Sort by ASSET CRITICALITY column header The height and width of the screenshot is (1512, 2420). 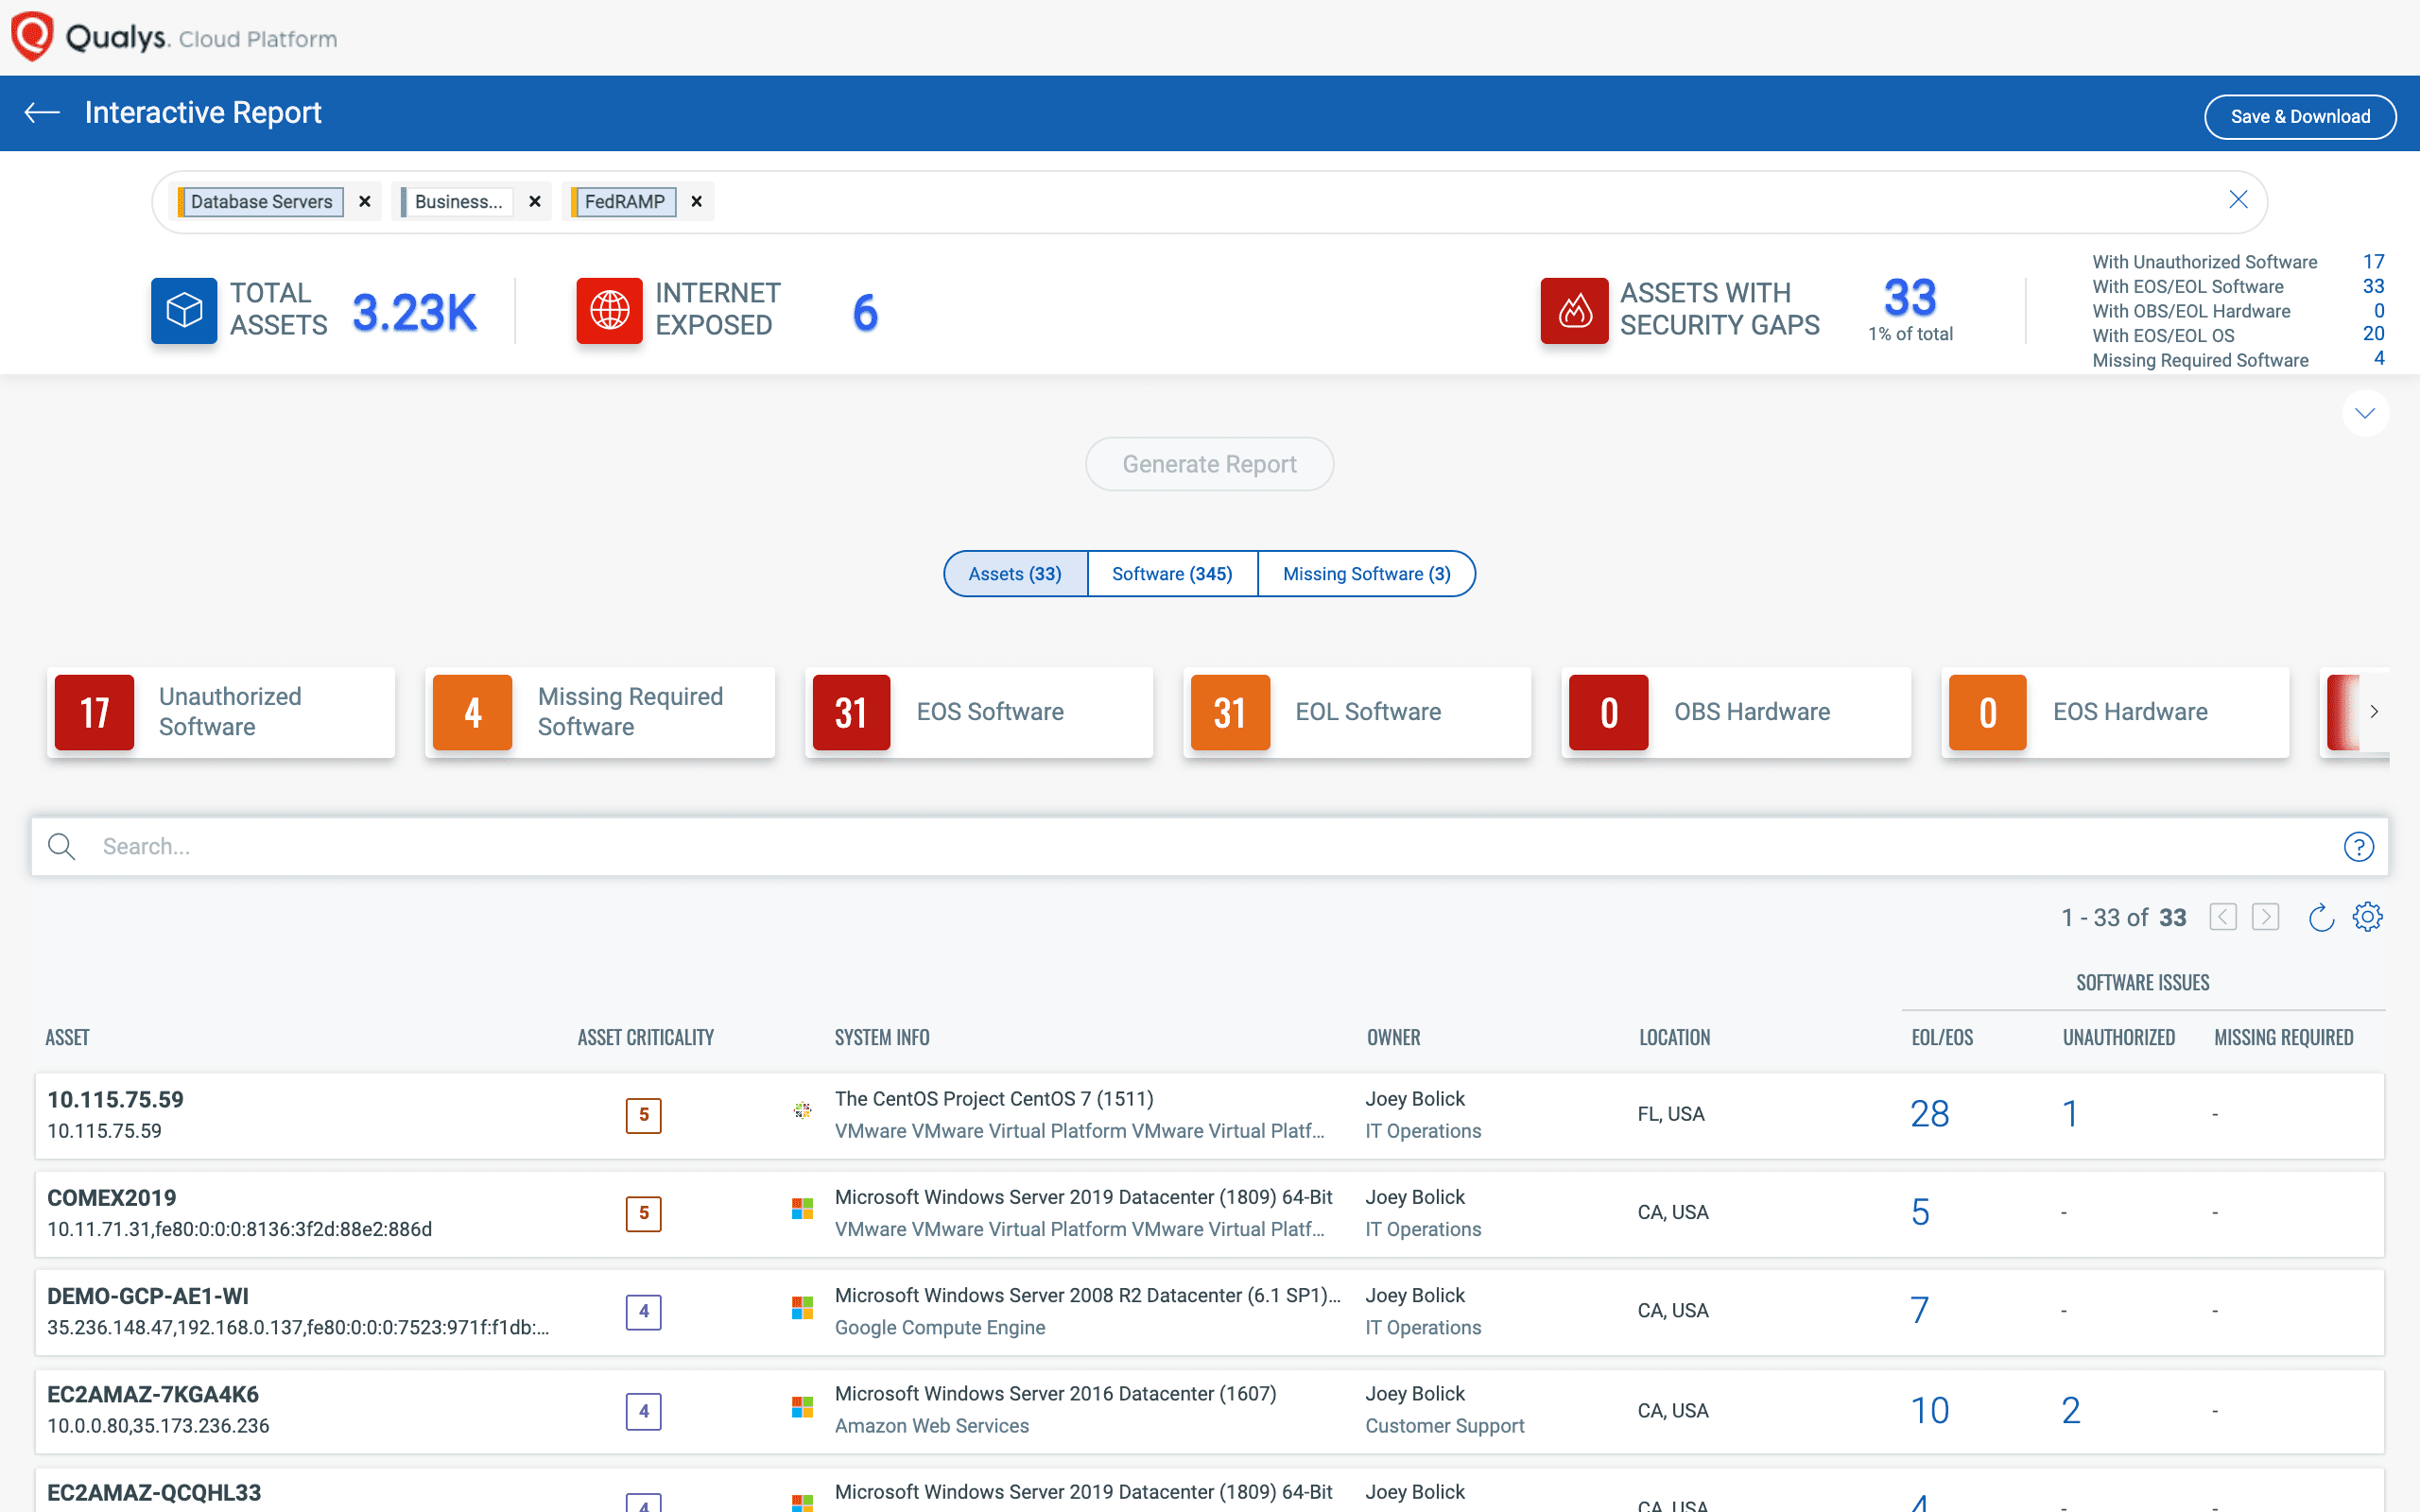[646, 1038]
